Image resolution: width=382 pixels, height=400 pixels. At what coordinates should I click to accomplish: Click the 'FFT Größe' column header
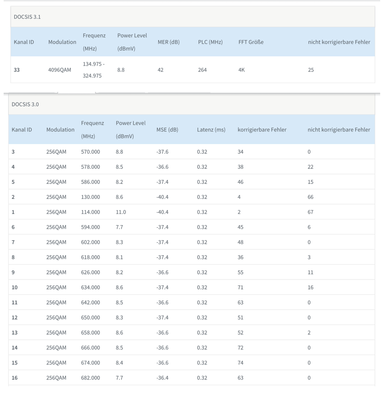251,42
